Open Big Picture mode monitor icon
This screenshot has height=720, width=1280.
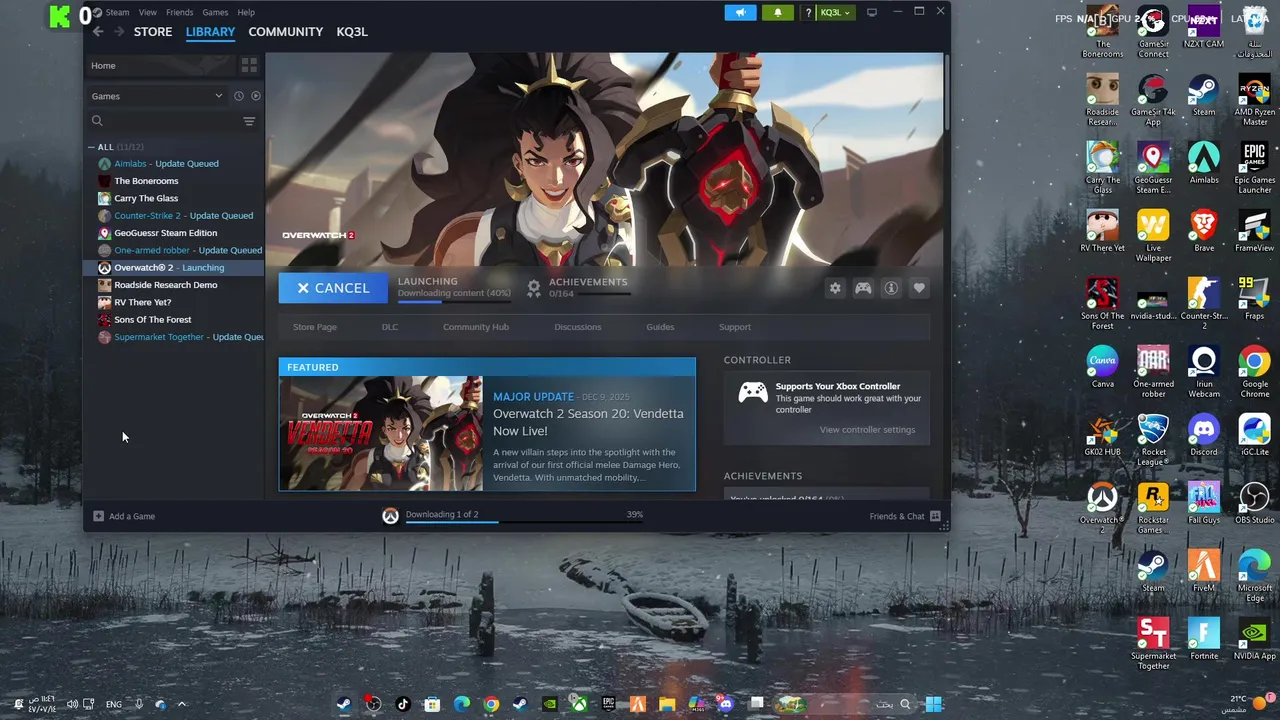(872, 12)
